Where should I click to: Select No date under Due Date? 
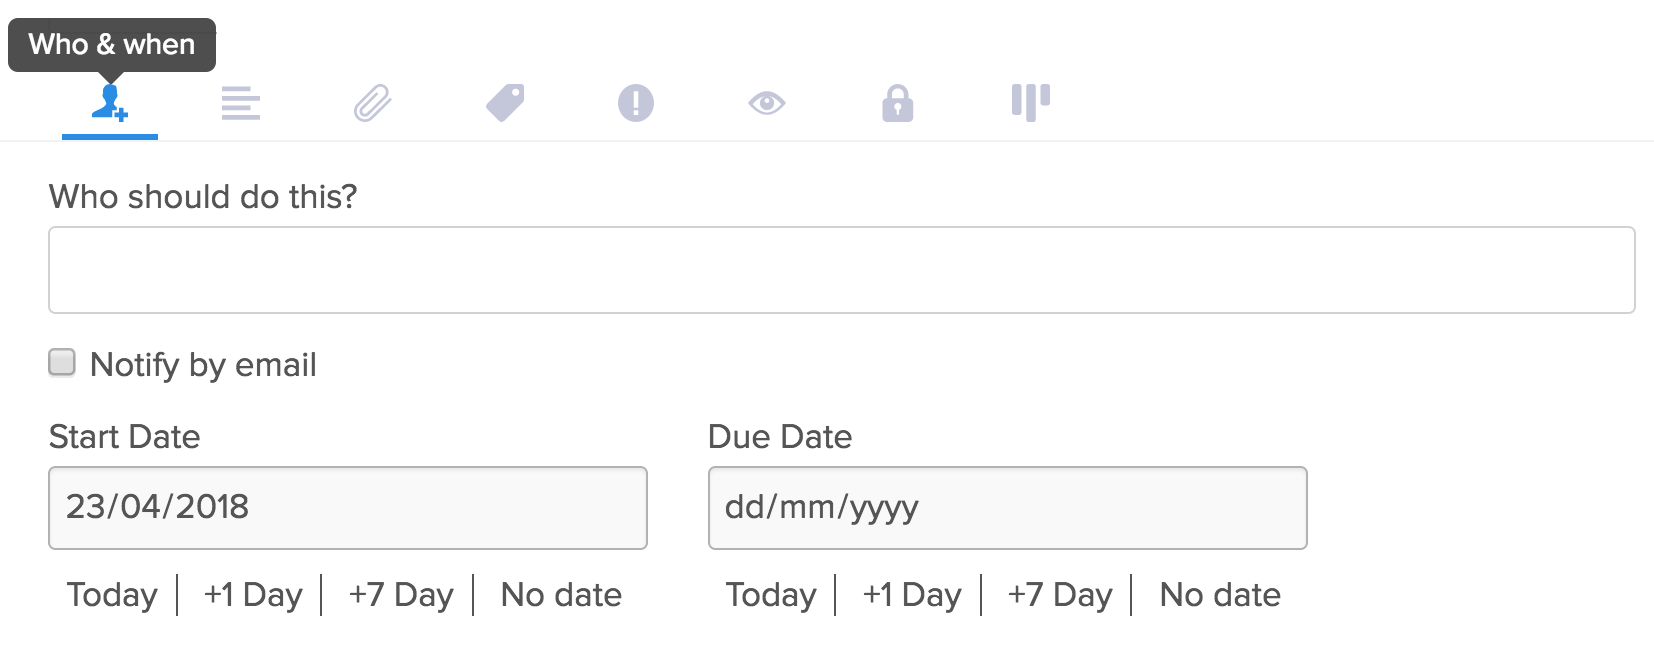coord(1220,595)
